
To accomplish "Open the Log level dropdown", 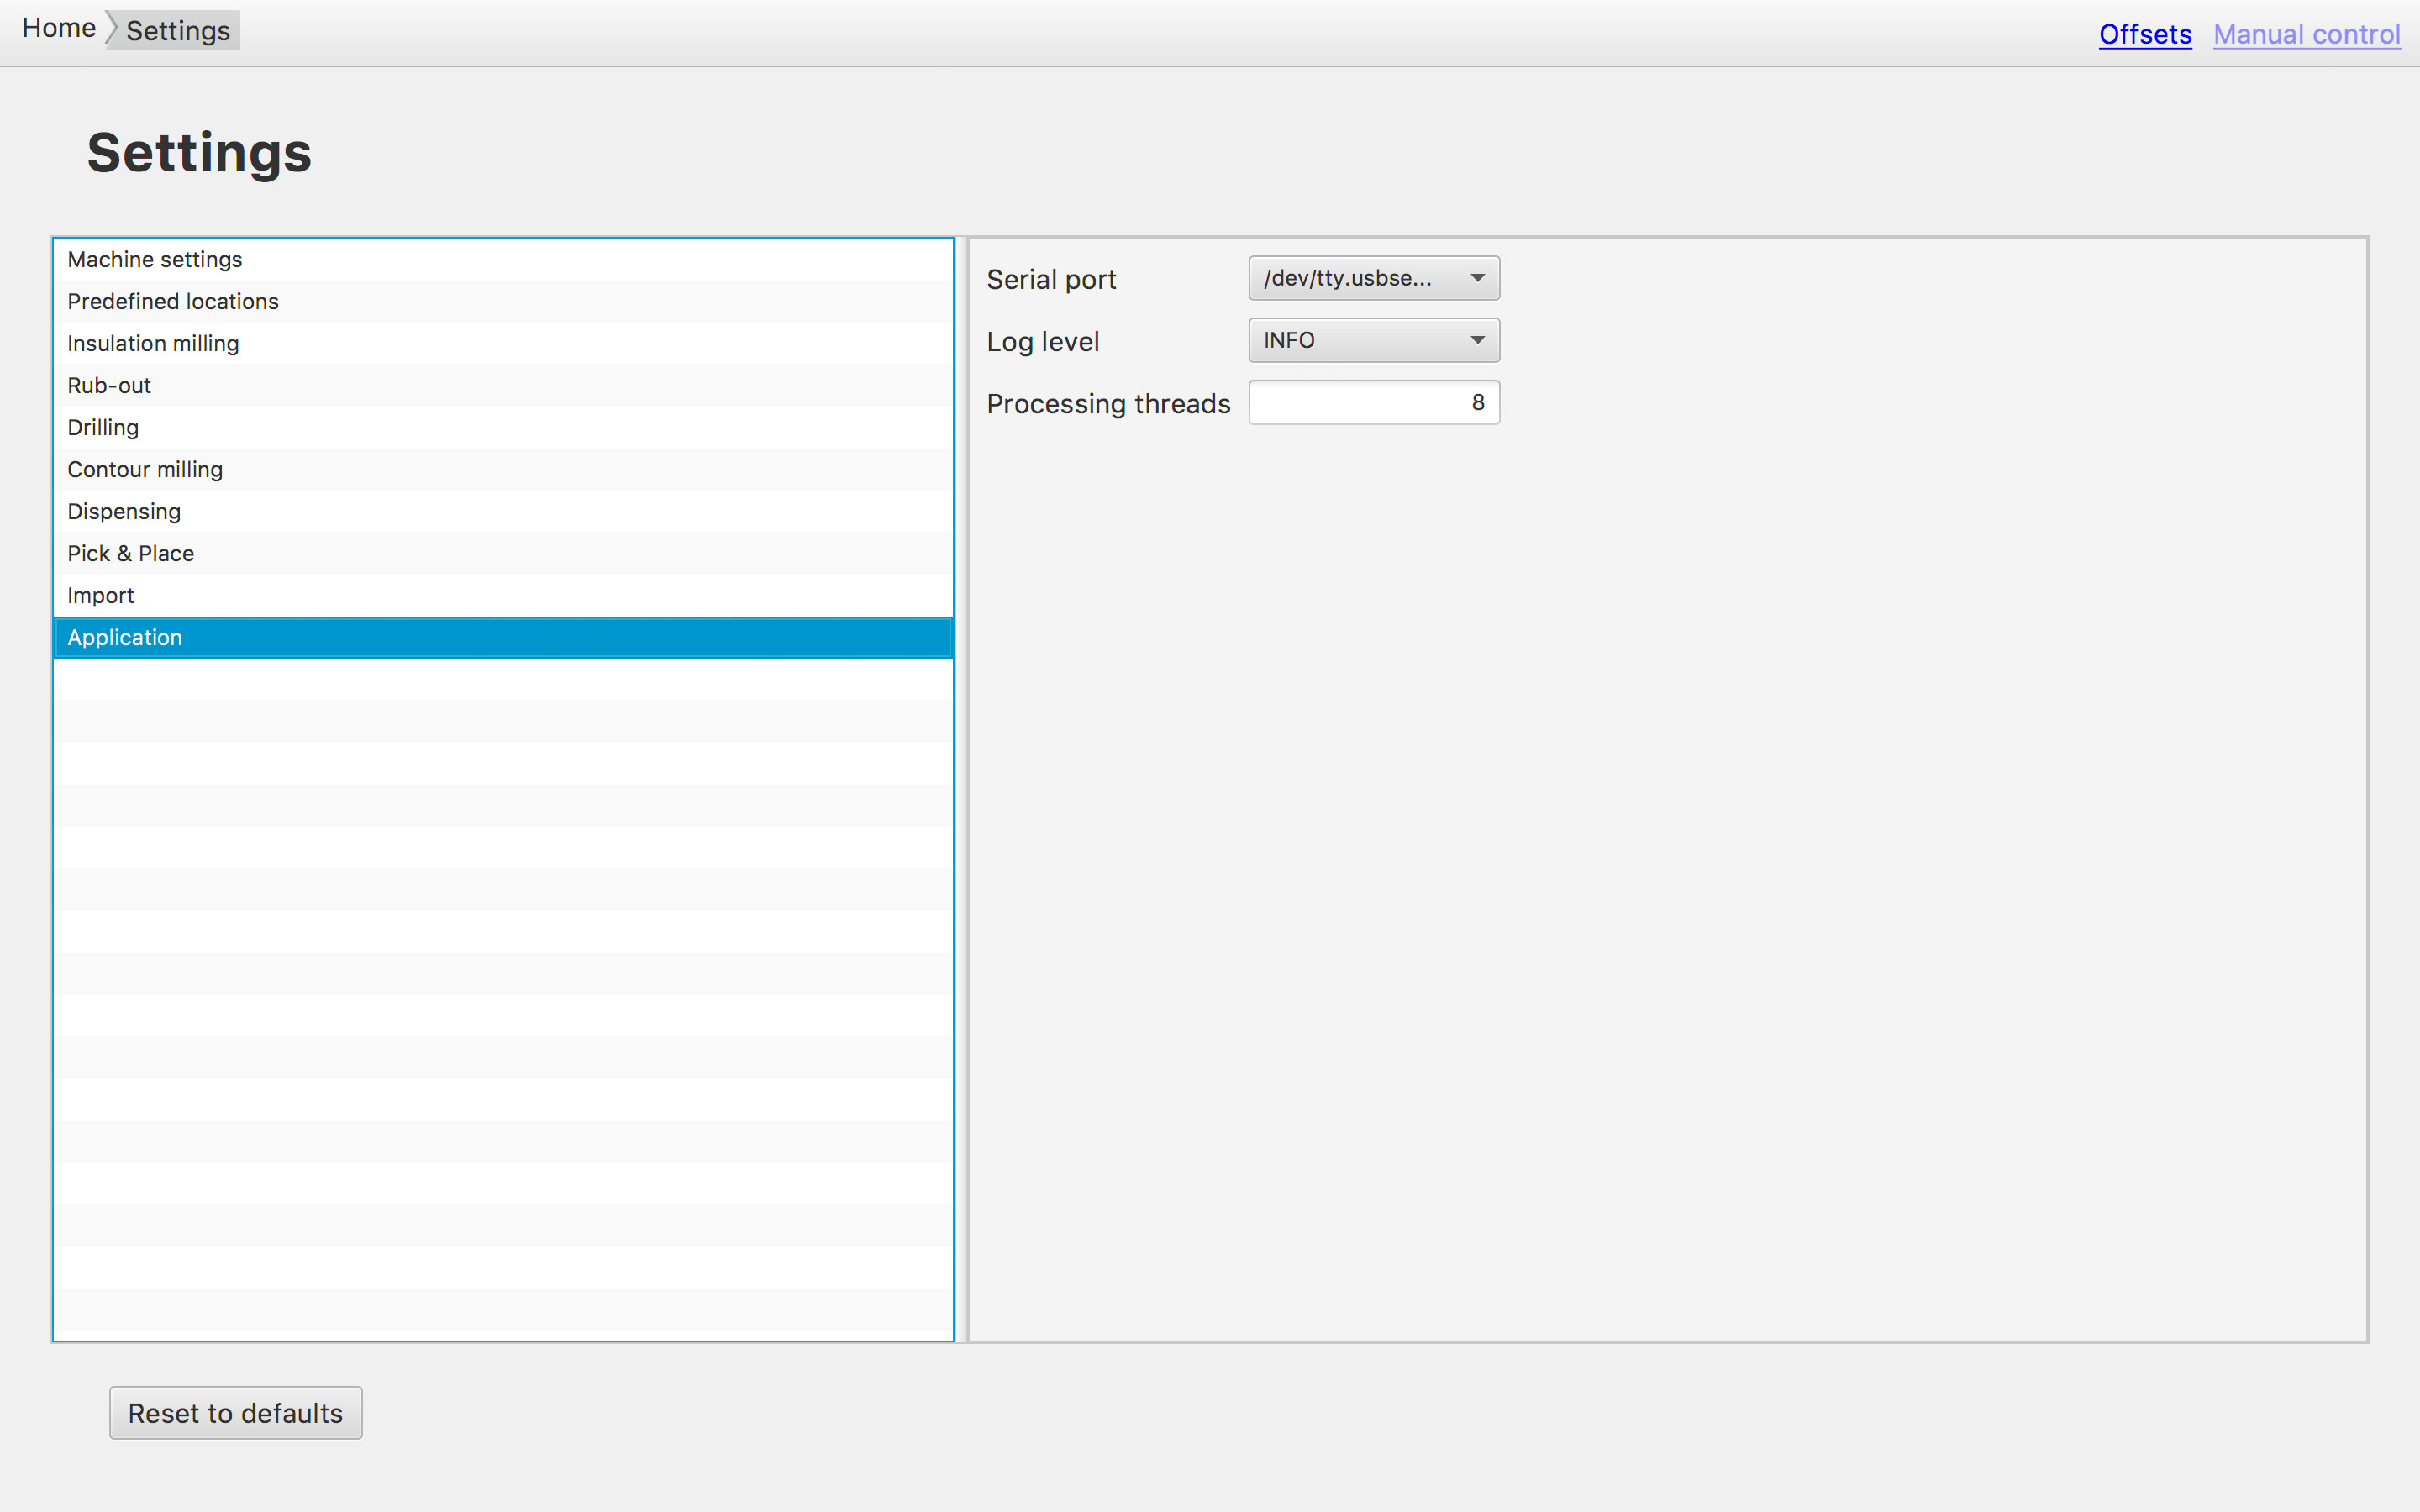I will coord(1374,340).
